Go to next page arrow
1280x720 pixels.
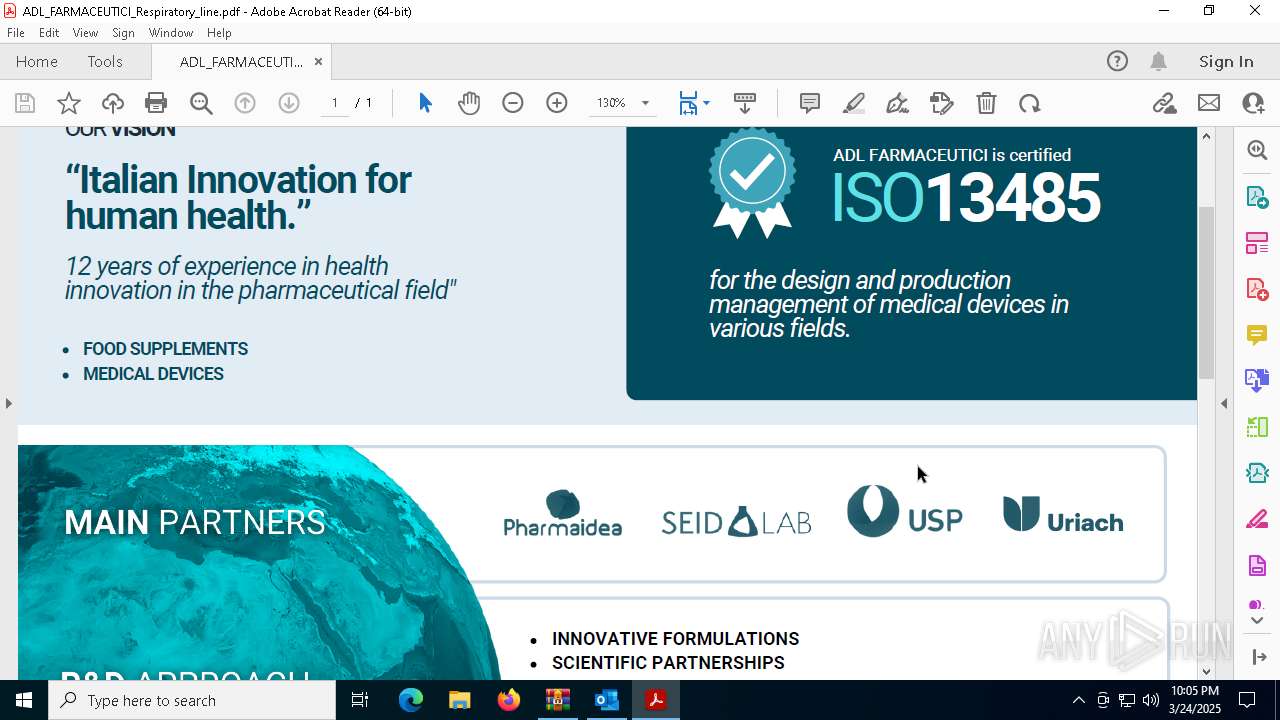coord(289,103)
